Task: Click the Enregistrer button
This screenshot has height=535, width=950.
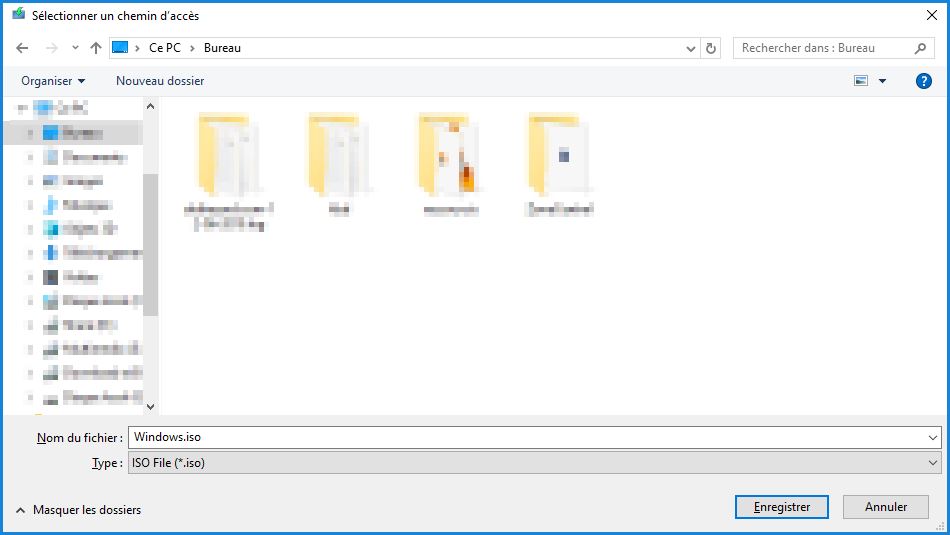Action: [781, 507]
